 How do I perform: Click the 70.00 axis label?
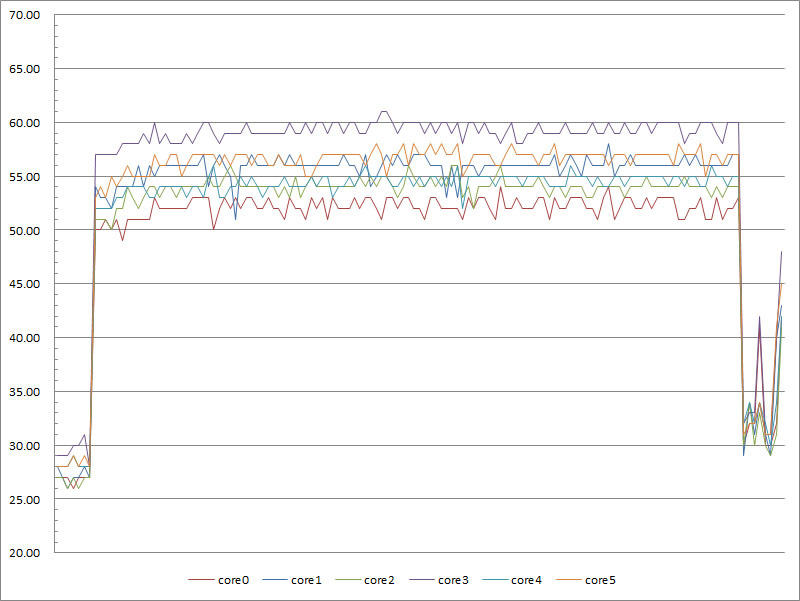pyautogui.click(x=24, y=15)
